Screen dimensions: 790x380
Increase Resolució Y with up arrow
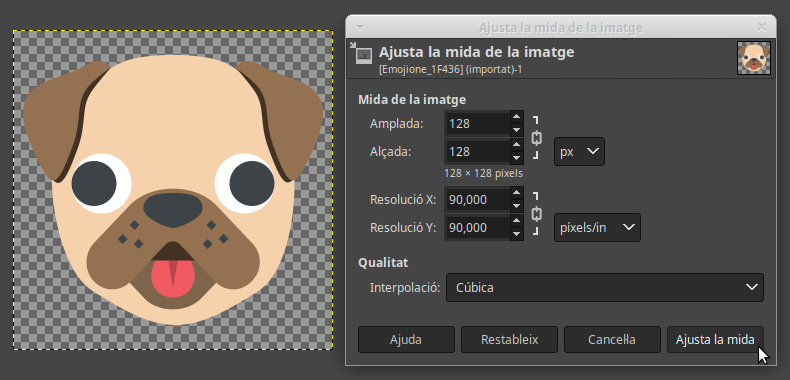(x=516, y=221)
